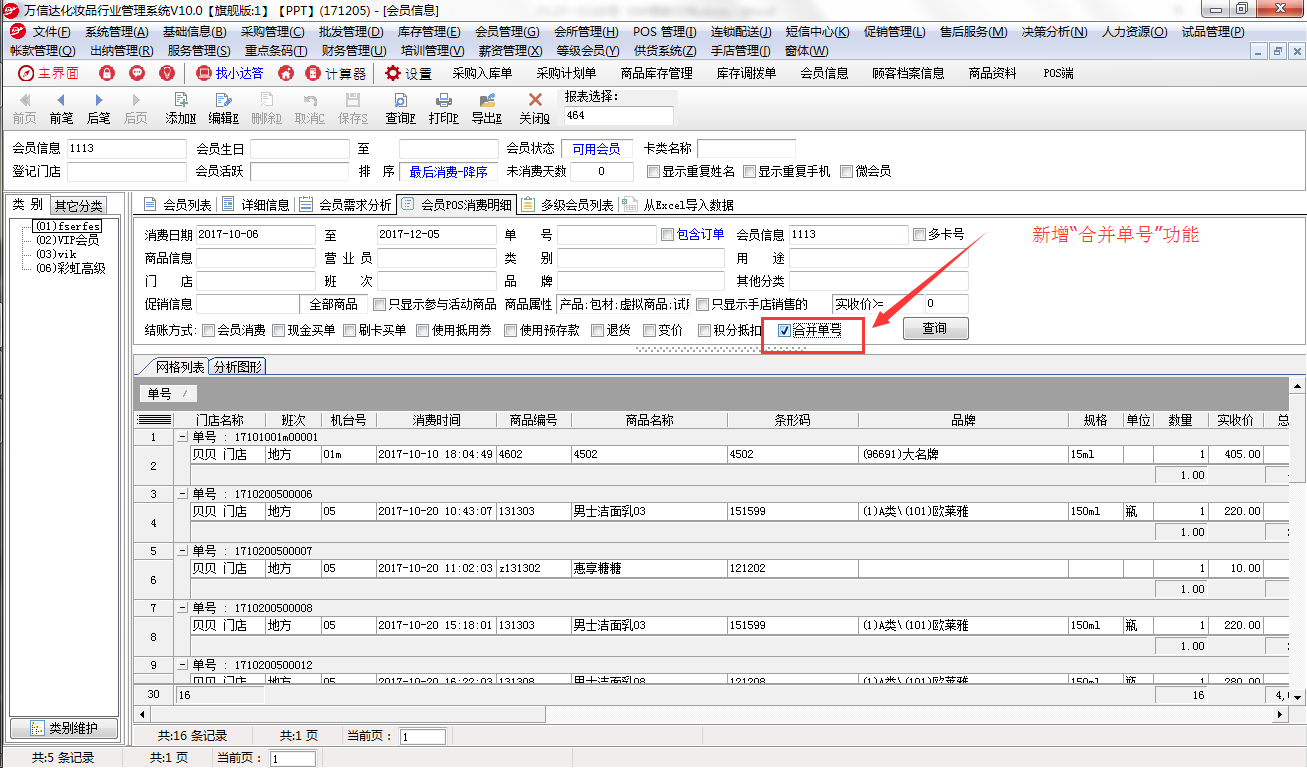This screenshot has width=1307, height=768.
Task: Toggle 显示重复姓名 checkbox
Action: pos(654,171)
